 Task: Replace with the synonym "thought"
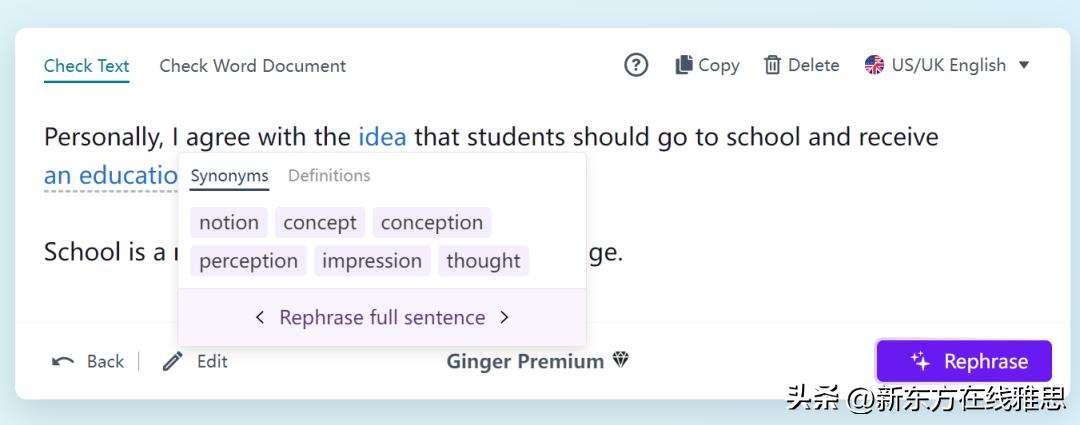tap(483, 260)
